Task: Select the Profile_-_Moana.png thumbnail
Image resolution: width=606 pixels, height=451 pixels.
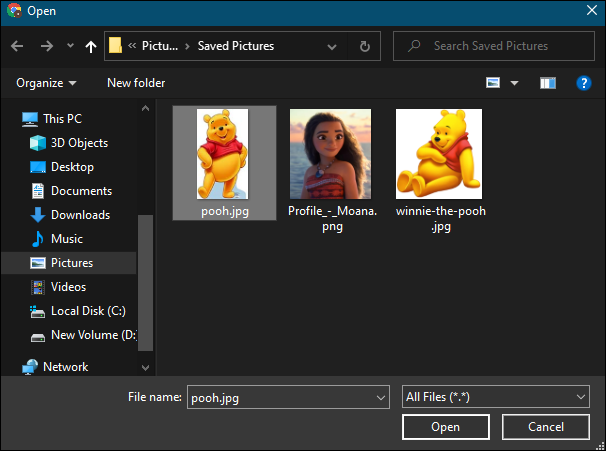Action: (330, 154)
